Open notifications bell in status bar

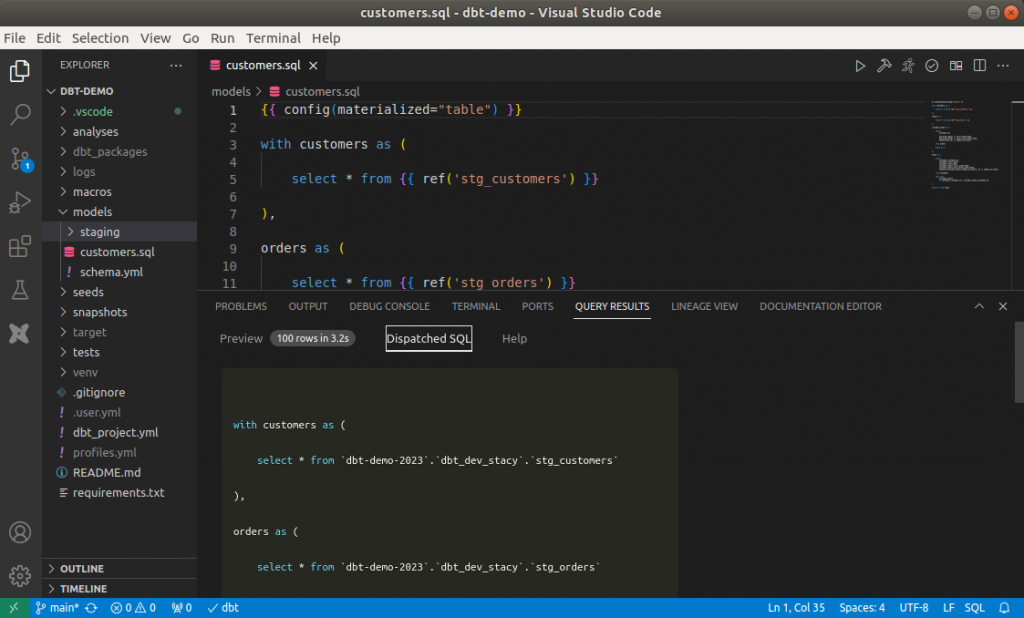(x=1004, y=608)
